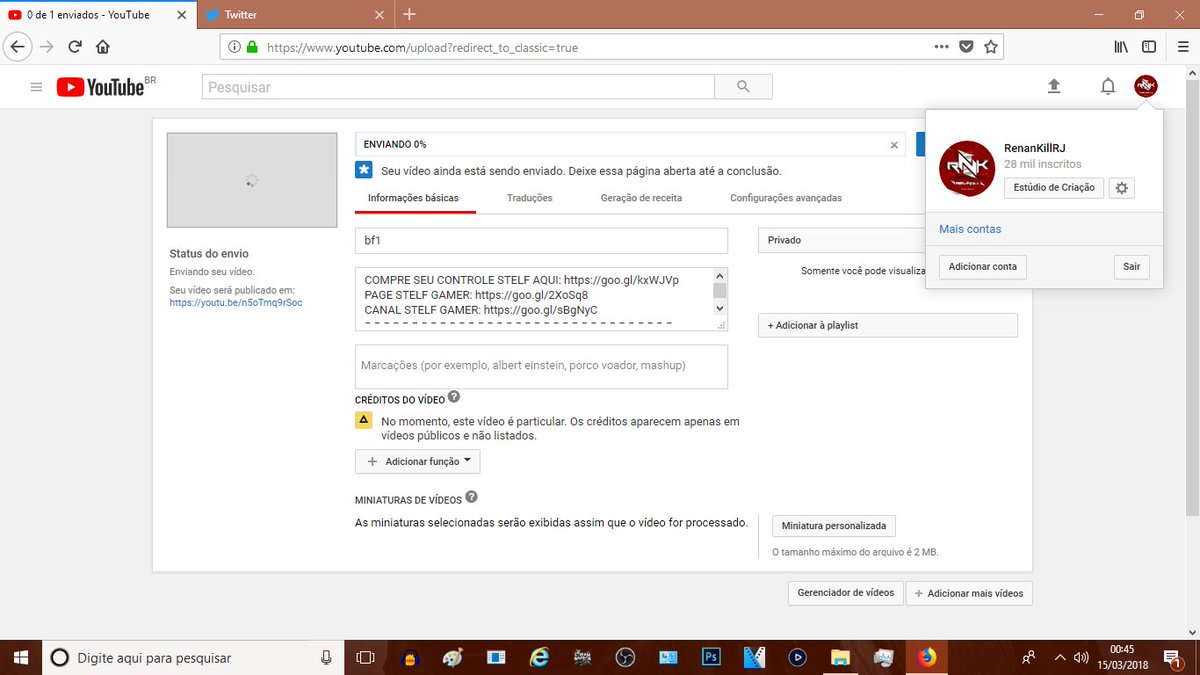
Task: Click the YouTube Pesquisar search field
Action: coord(458,87)
